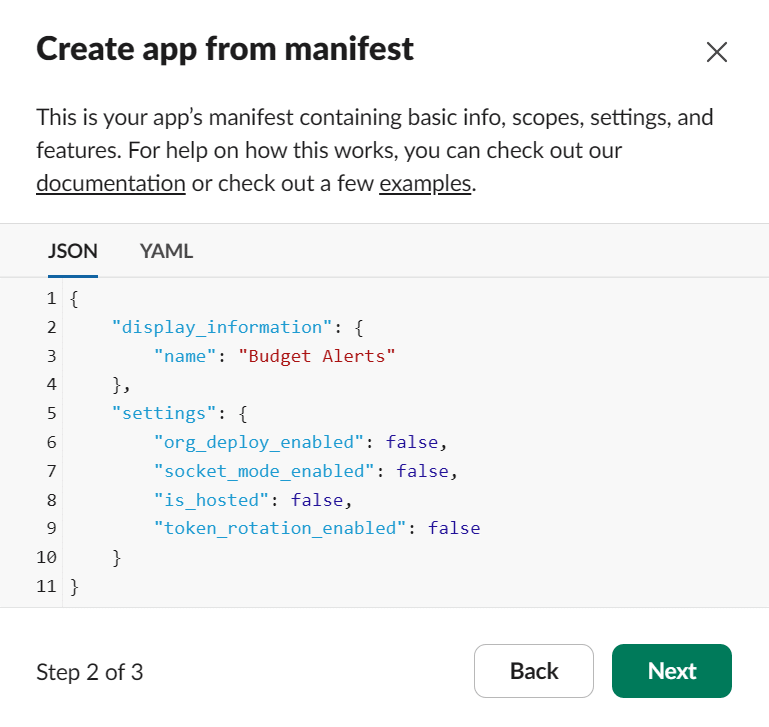Click the false value after token_rotation_enabled

[454, 528]
